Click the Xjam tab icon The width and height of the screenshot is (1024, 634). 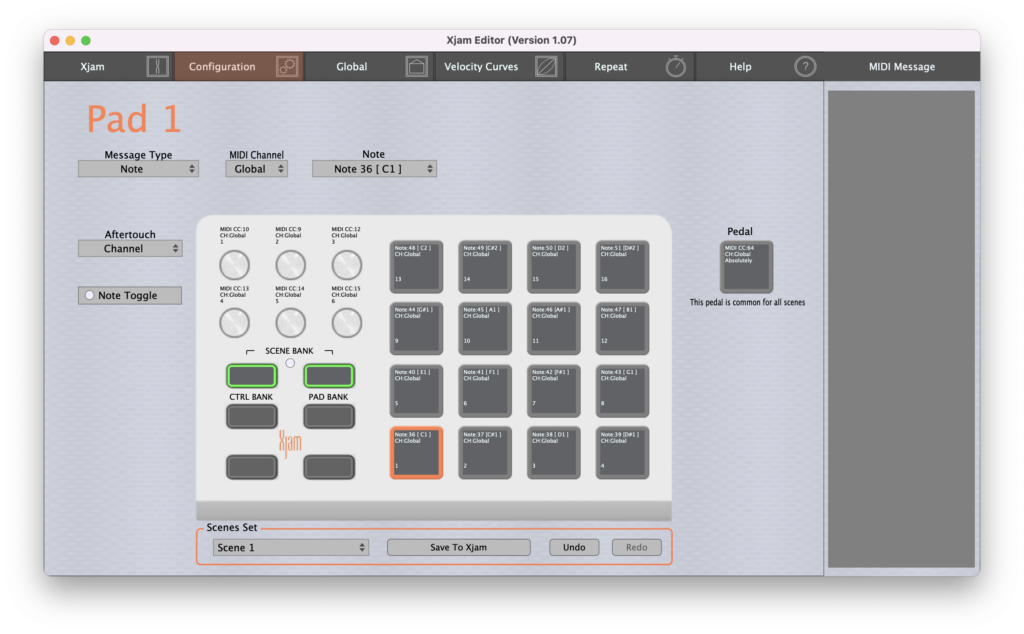[158, 67]
